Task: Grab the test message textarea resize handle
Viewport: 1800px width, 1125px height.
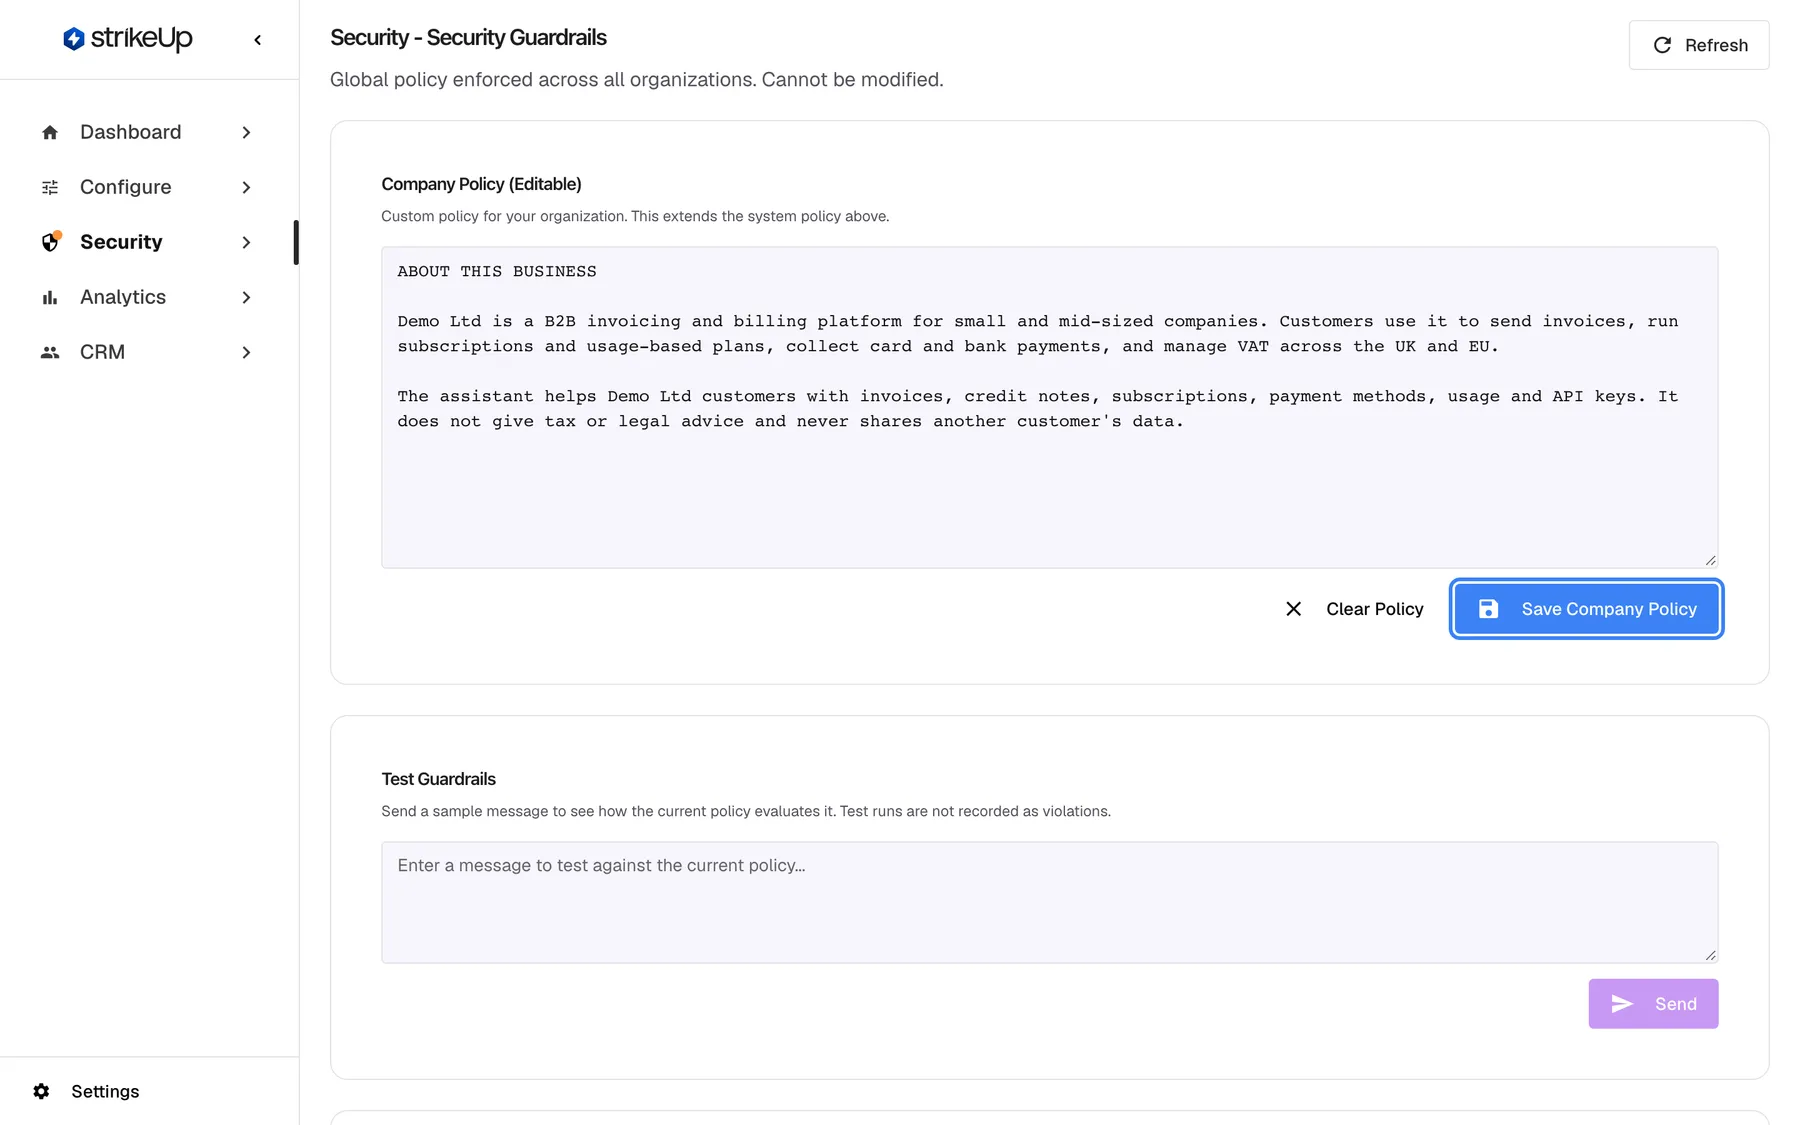Action: click(1710, 955)
